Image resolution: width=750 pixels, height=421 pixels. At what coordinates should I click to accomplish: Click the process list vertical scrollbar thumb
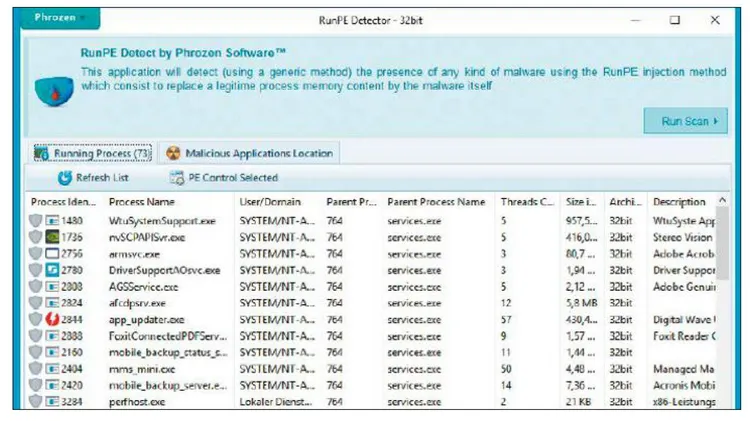[722, 244]
